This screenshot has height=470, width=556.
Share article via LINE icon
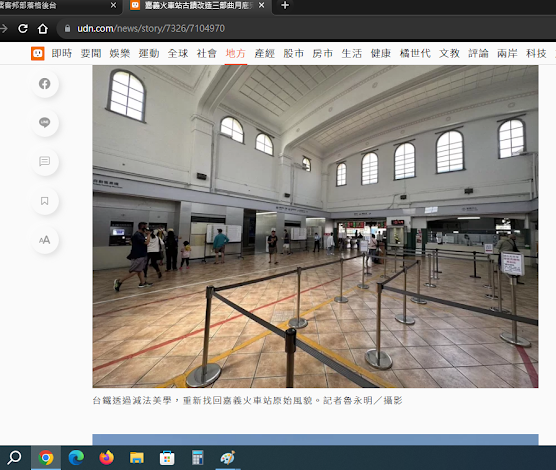[45, 123]
